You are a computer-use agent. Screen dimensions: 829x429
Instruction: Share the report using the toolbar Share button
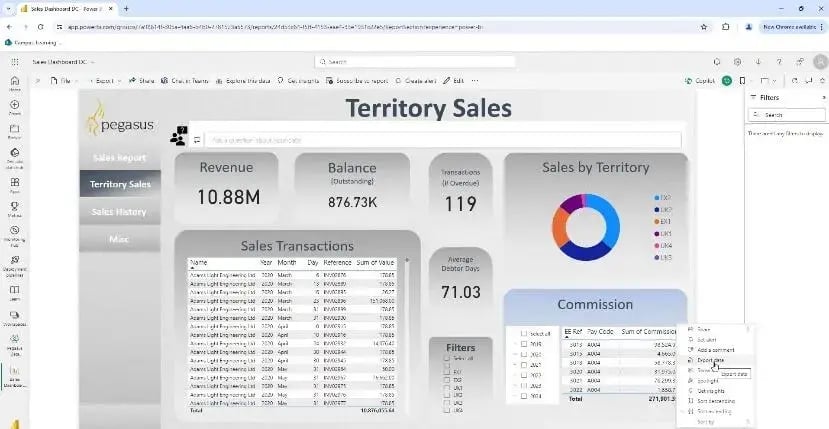click(x=141, y=81)
